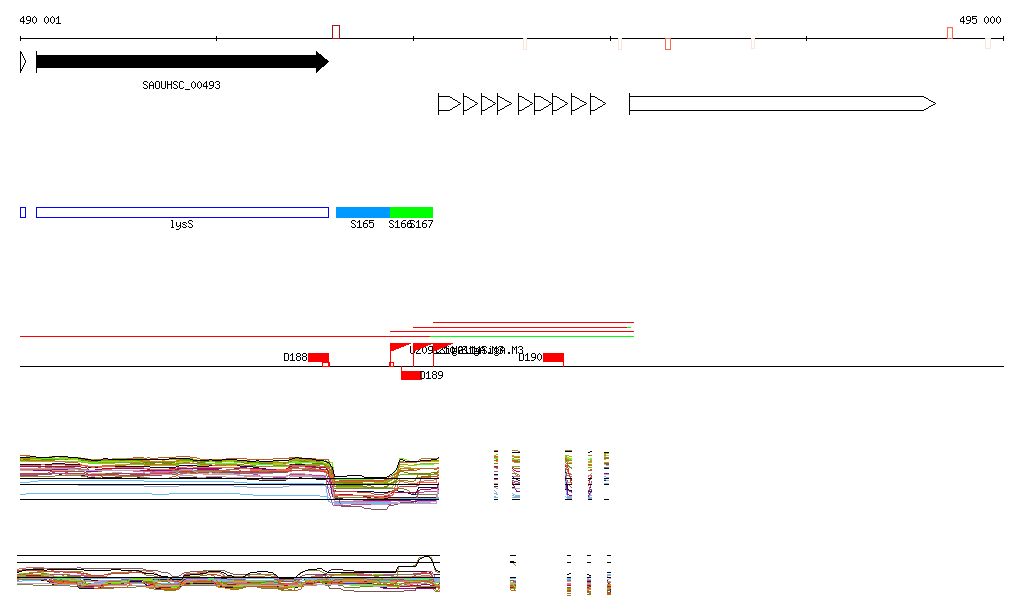Click the D189 label
The image size is (1024, 611).
point(432,375)
